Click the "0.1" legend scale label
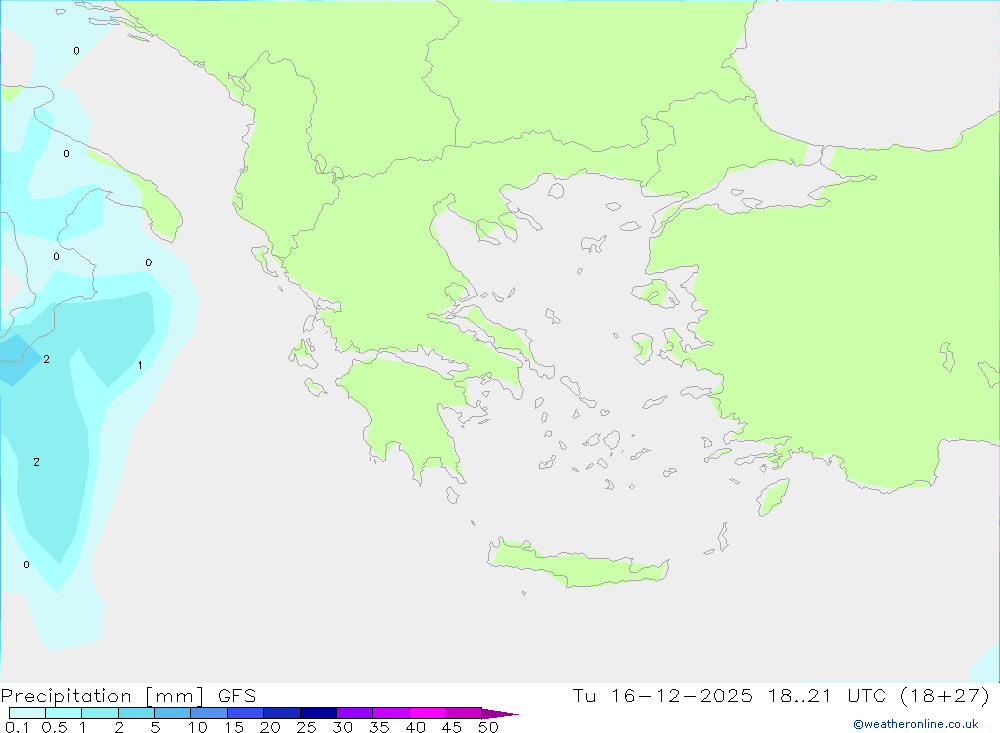 (17, 727)
